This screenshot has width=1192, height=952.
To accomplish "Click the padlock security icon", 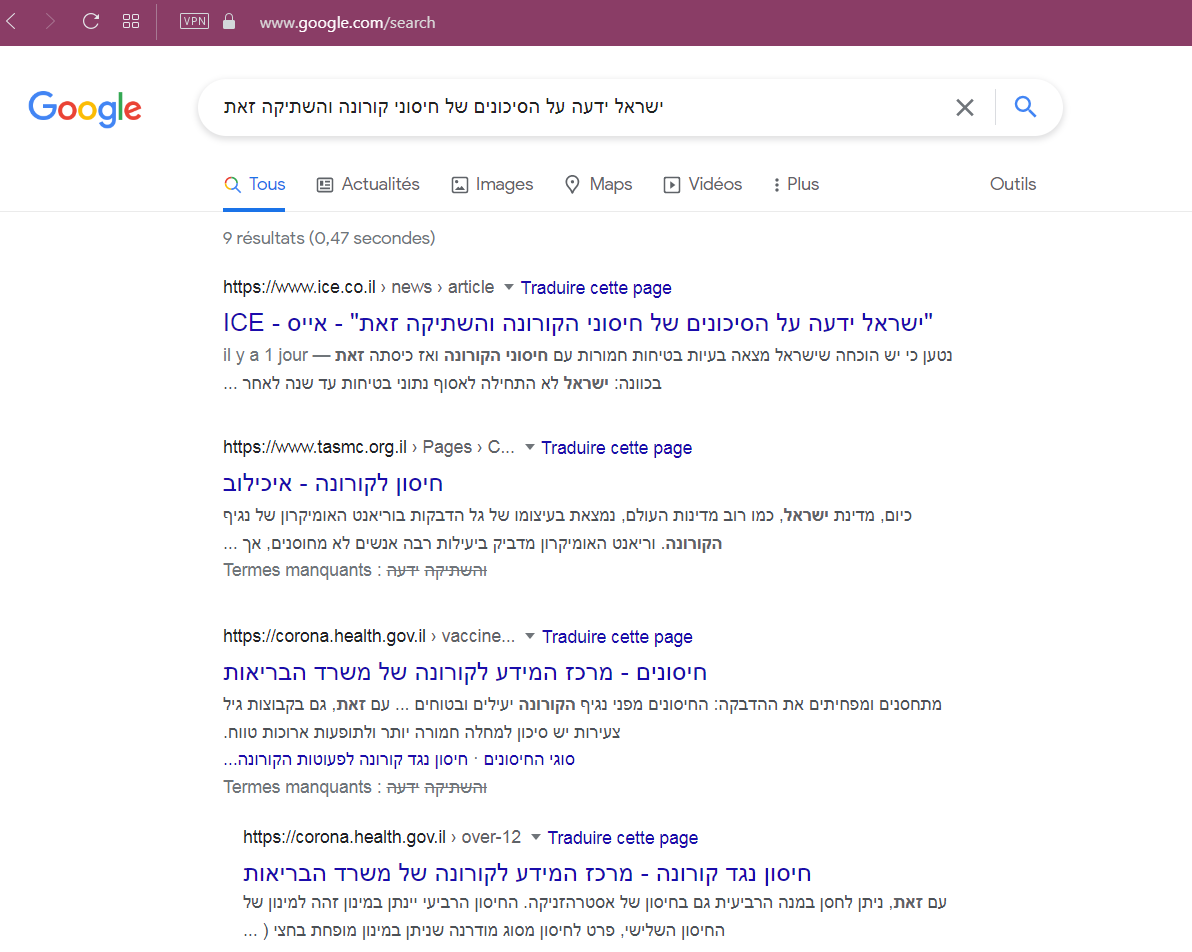I will (229, 21).
